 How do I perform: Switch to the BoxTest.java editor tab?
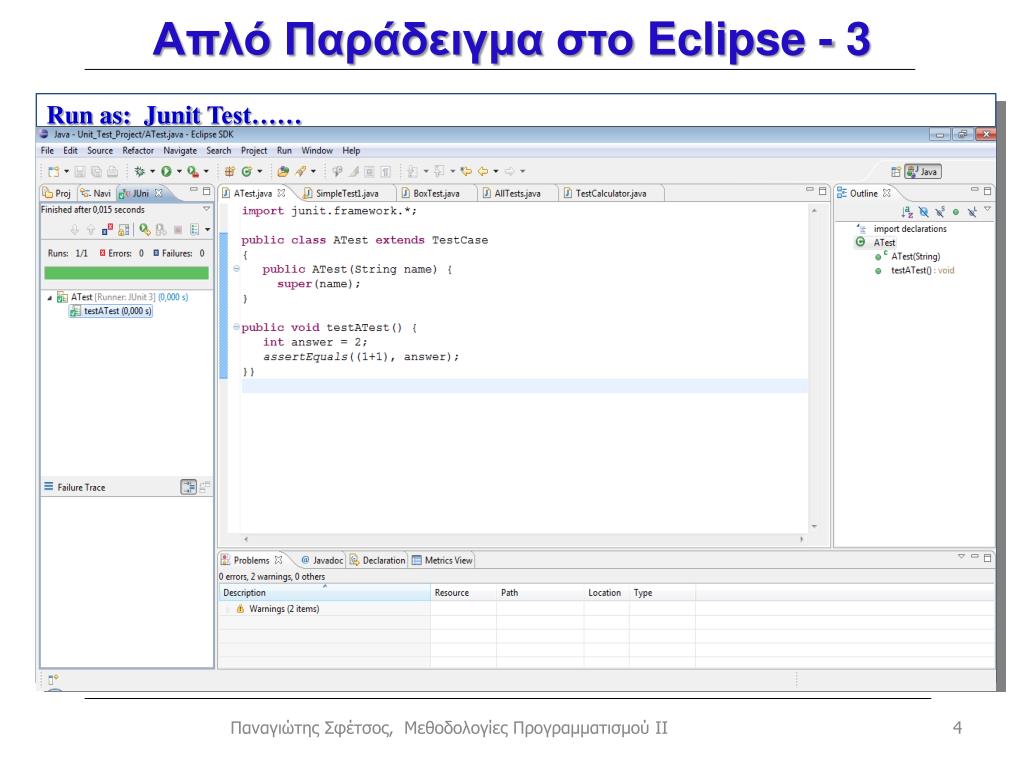(436, 193)
